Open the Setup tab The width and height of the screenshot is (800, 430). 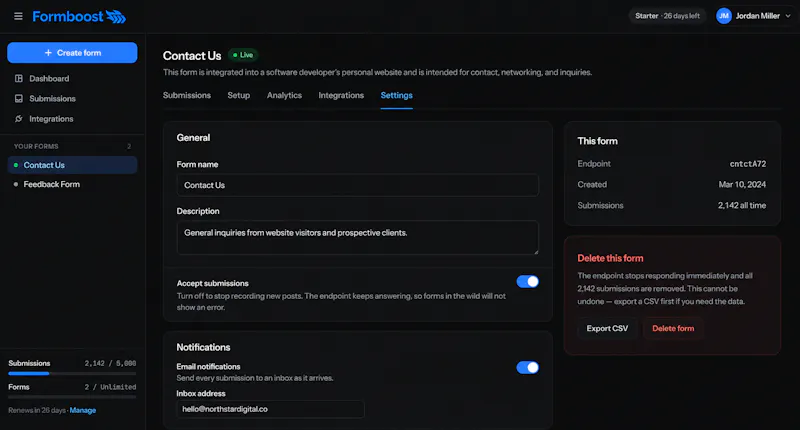click(x=239, y=95)
